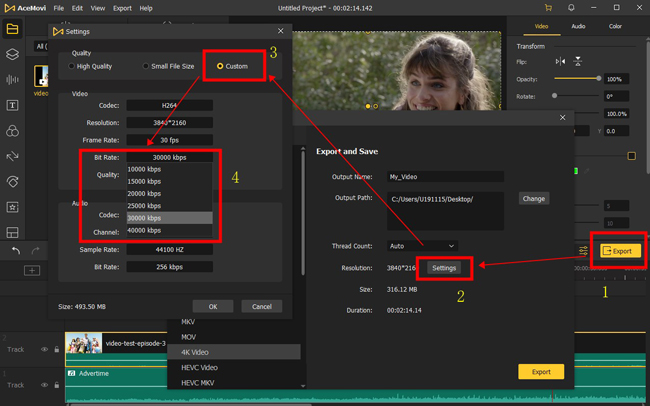Open the Help menu
This screenshot has height=406, width=650.
[146, 8]
